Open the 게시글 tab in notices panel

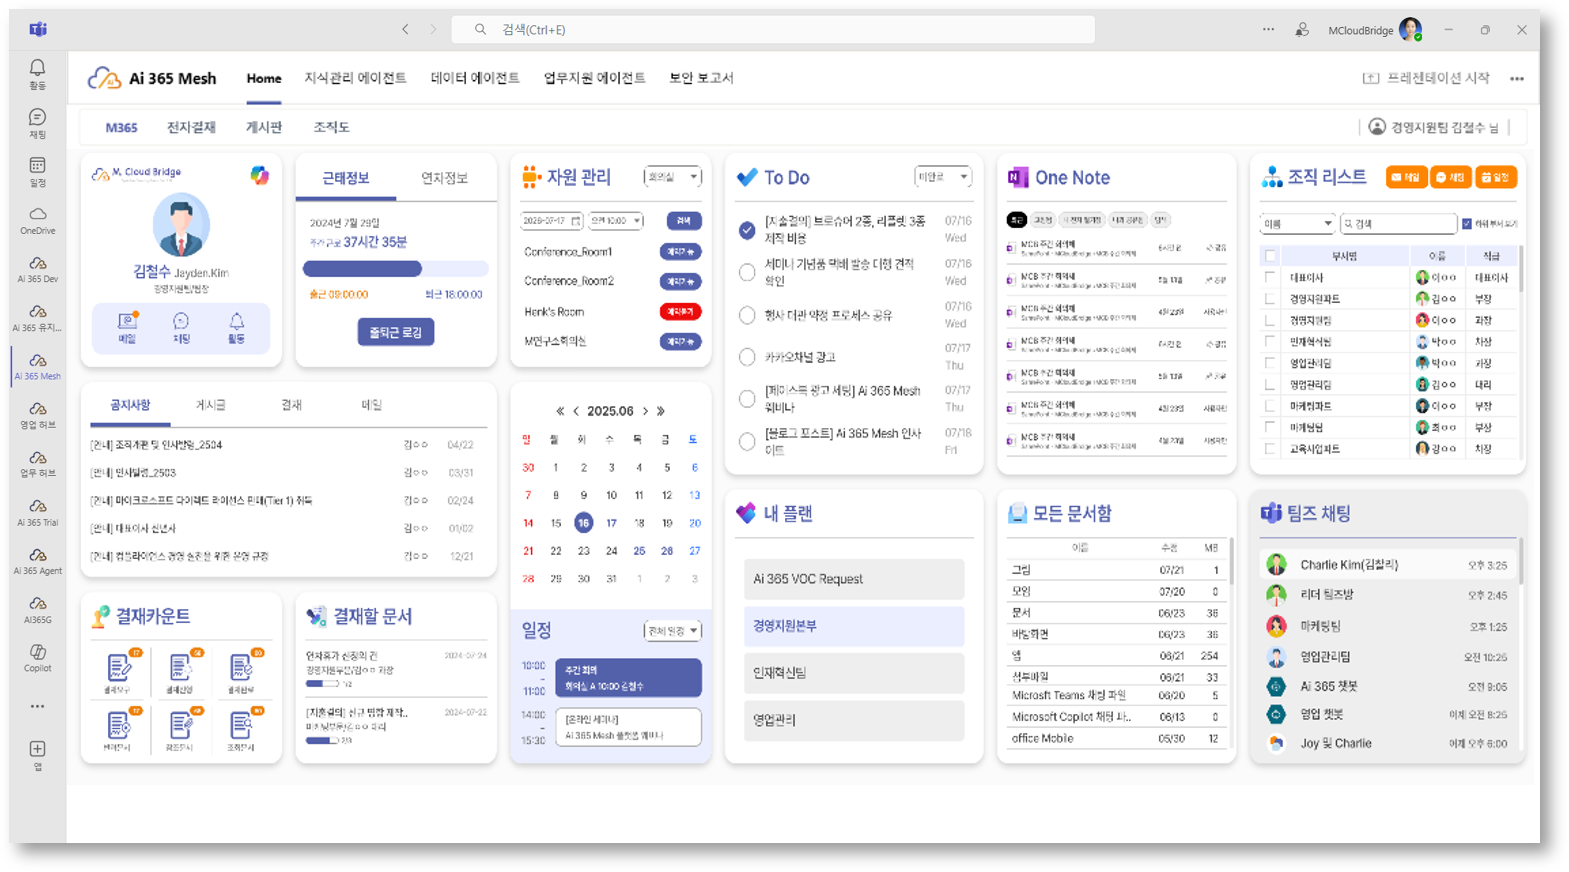pos(210,405)
